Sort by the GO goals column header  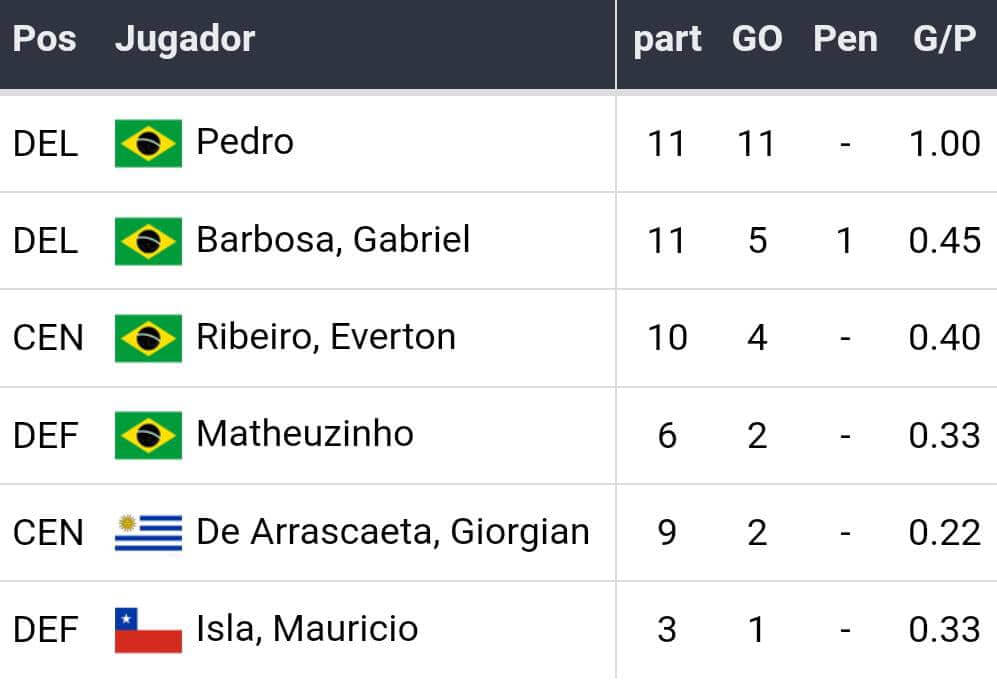tap(757, 40)
